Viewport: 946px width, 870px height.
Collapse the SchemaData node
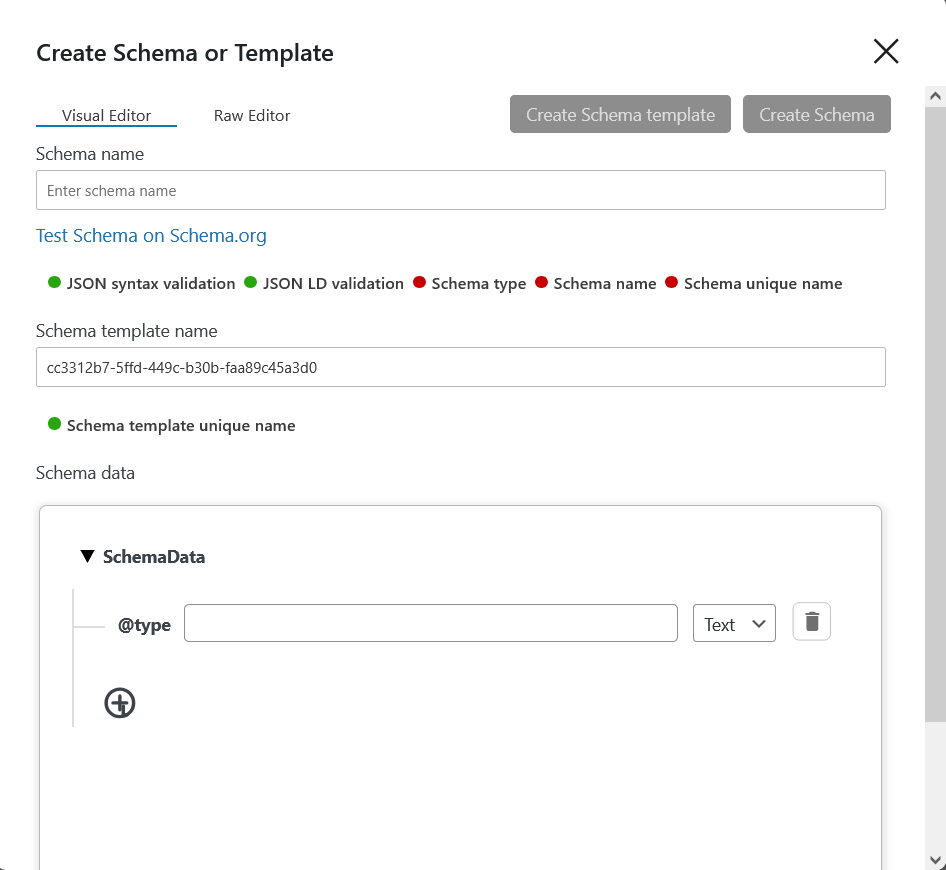pos(87,556)
